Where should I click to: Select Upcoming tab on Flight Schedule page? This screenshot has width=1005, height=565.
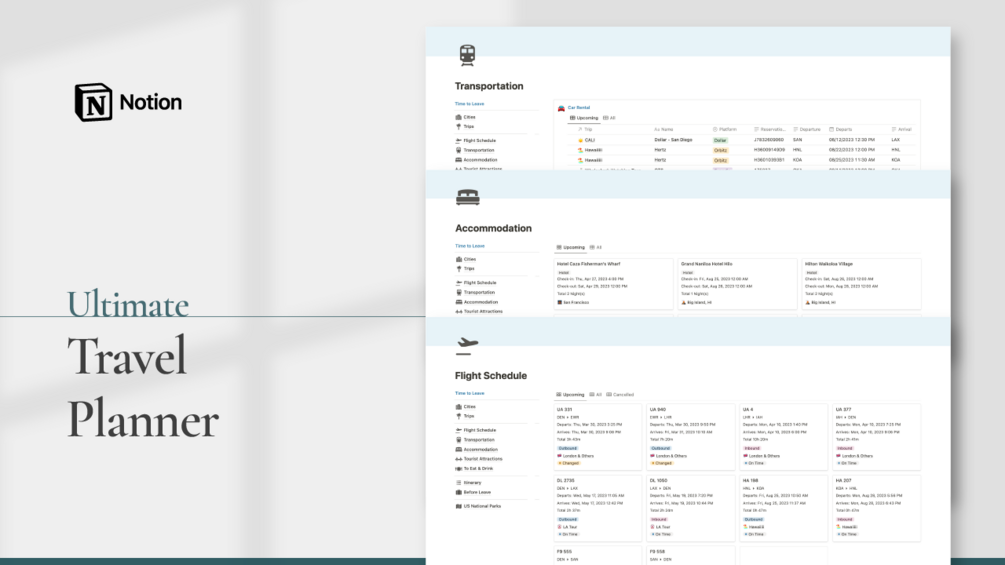[570, 395]
